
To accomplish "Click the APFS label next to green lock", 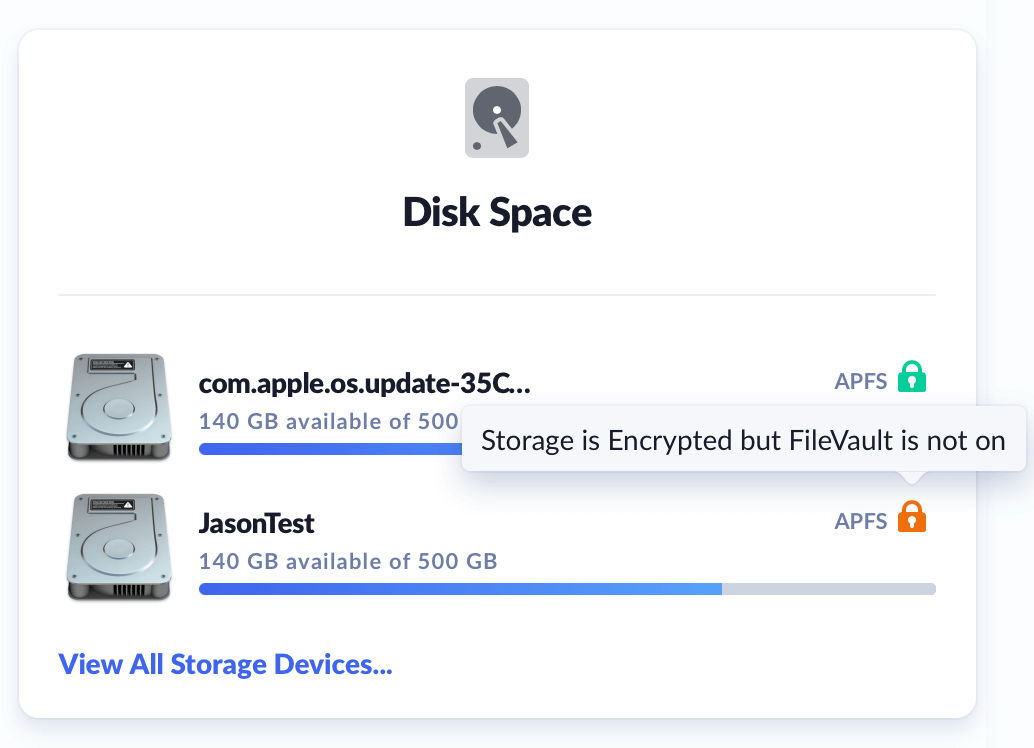I will [861, 381].
